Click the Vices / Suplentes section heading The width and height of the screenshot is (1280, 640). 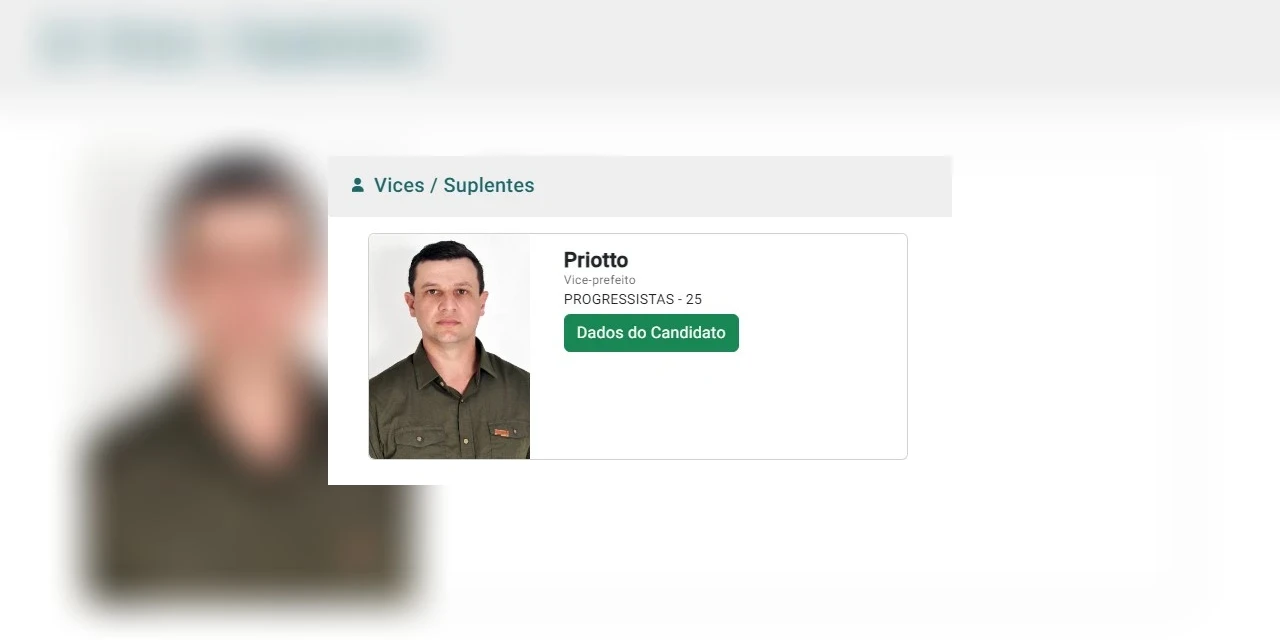454,185
